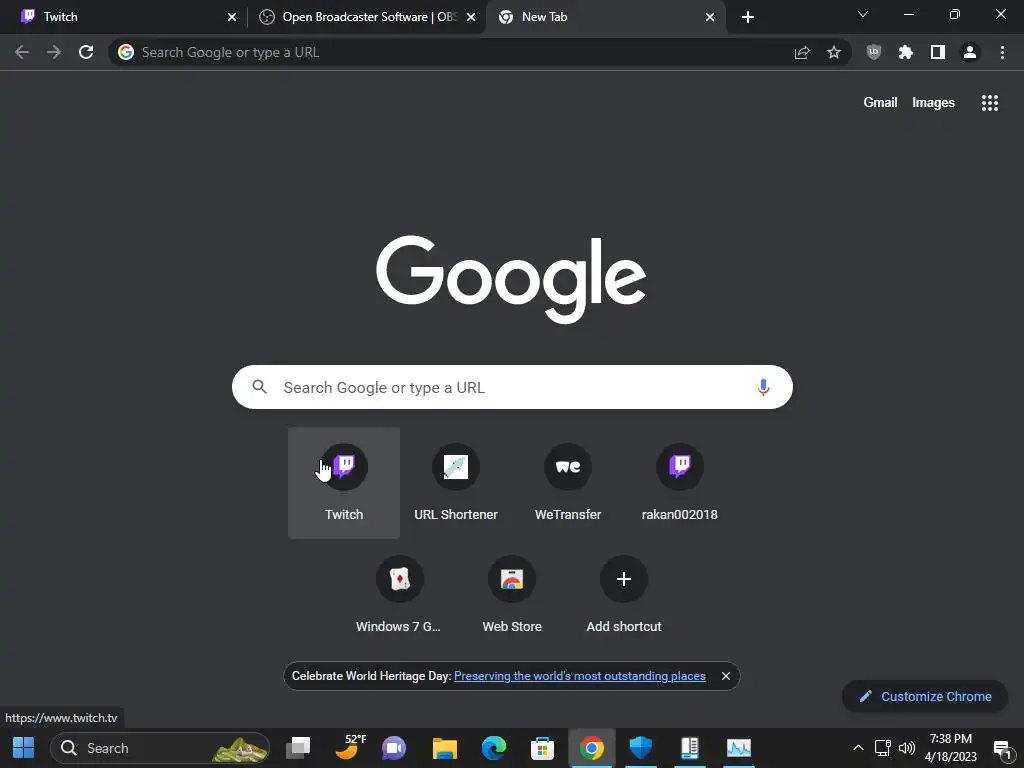Image resolution: width=1024 pixels, height=768 pixels.
Task: Open the Chrome profile menu
Action: click(970, 52)
